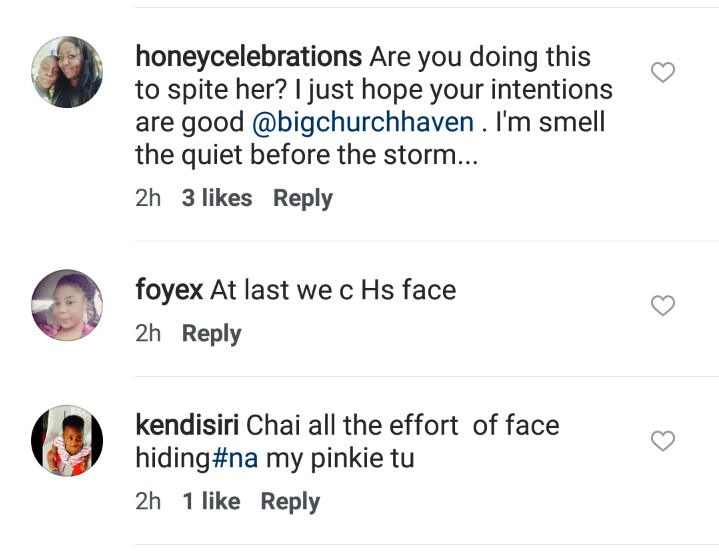Open foyex's profile avatar
Image resolution: width=719 pixels, height=558 pixels.
click(x=67, y=305)
